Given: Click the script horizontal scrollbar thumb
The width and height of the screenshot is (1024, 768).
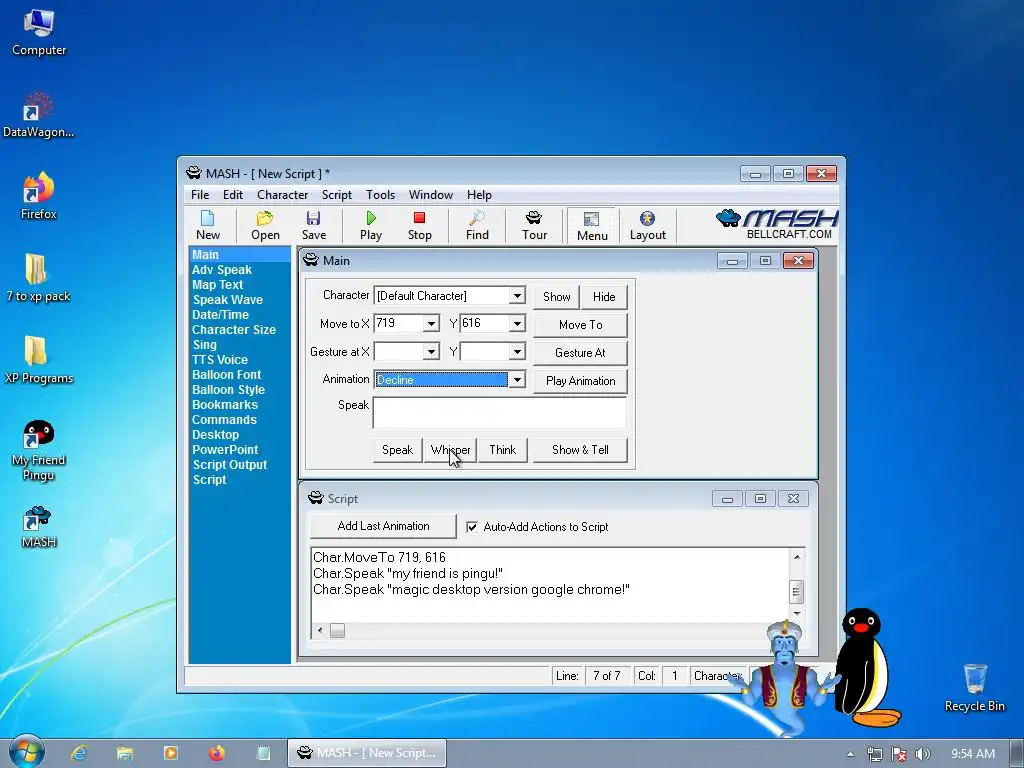Looking at the screenshot, I should 337,630.
